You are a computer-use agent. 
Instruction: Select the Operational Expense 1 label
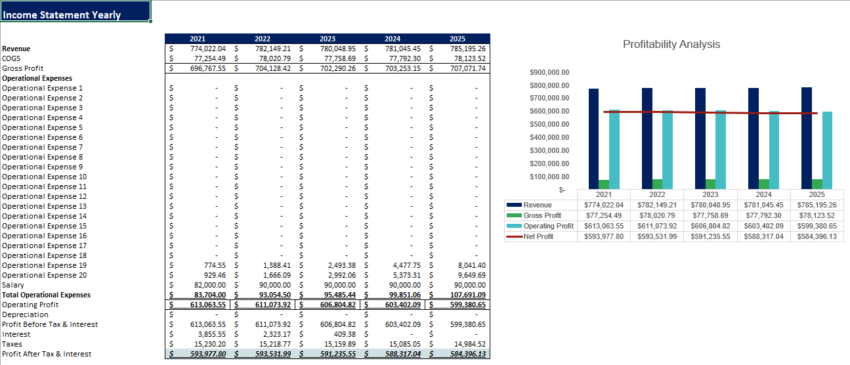pyautogui.click(x=42, y=88)
